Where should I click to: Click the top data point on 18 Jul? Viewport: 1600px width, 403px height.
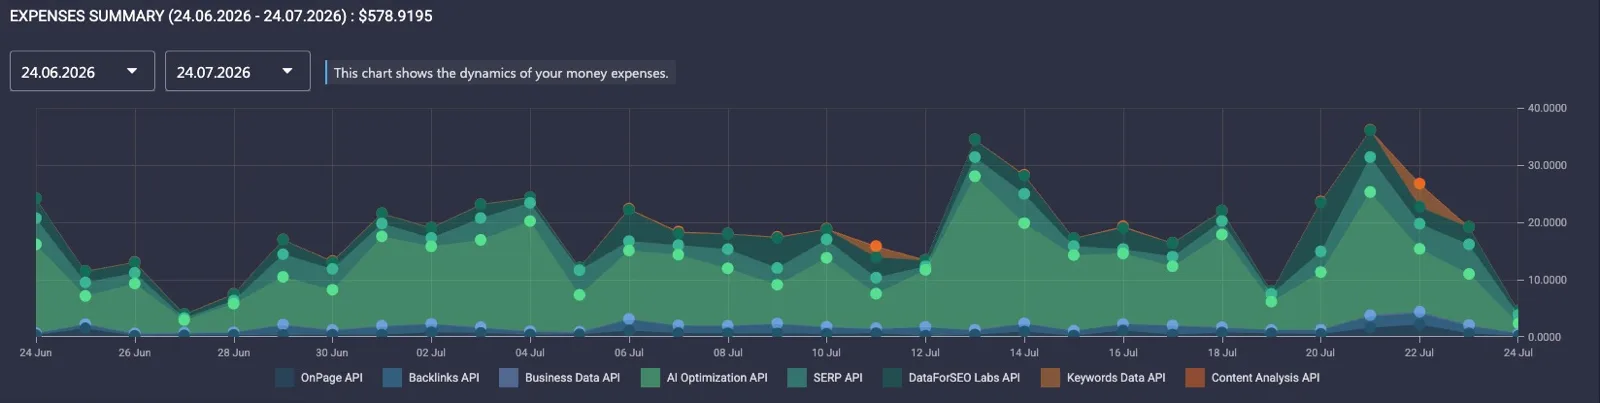(1222, 211)
